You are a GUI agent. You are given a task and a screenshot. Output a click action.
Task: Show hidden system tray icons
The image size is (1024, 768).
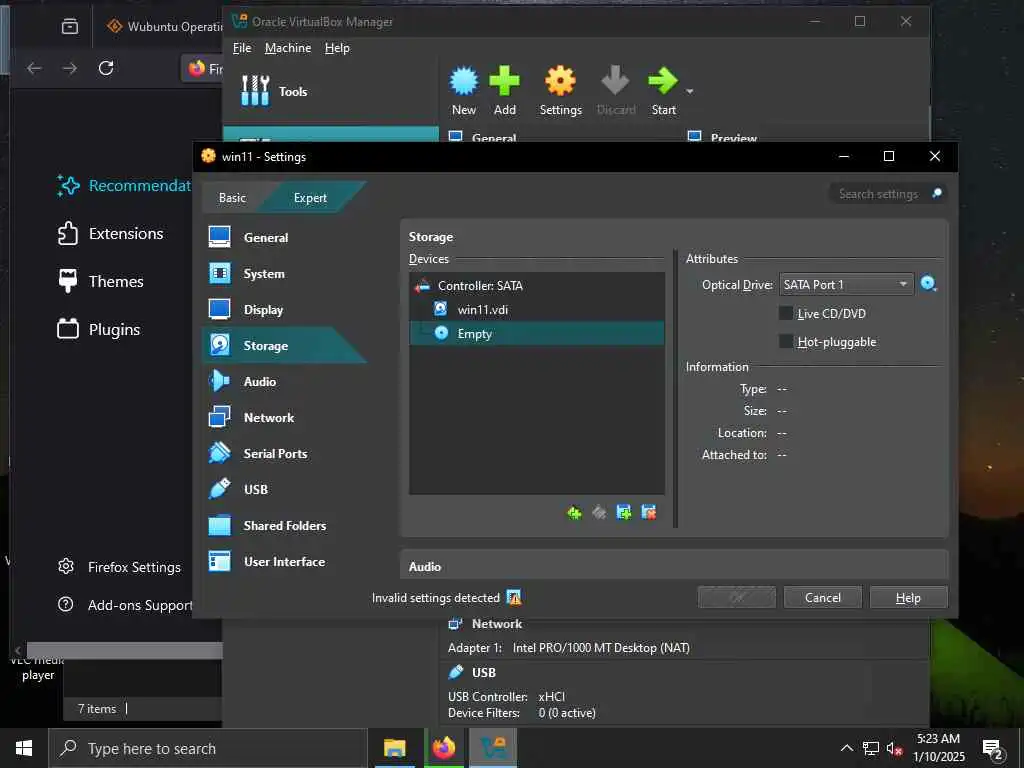[x=846, y=748]
